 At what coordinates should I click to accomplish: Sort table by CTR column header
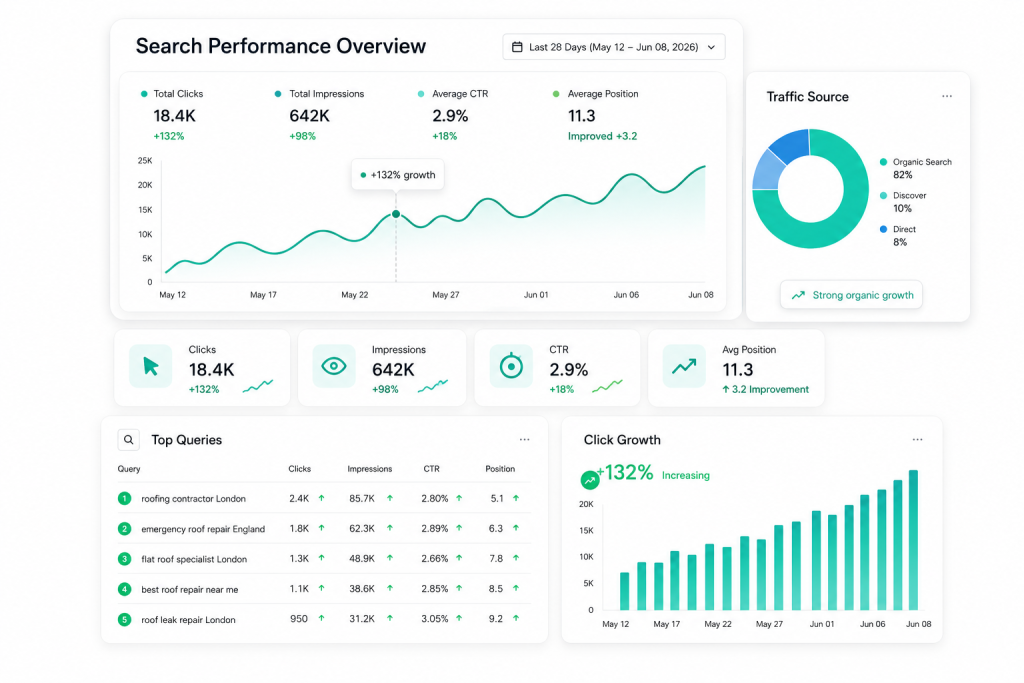coord(432,469)
